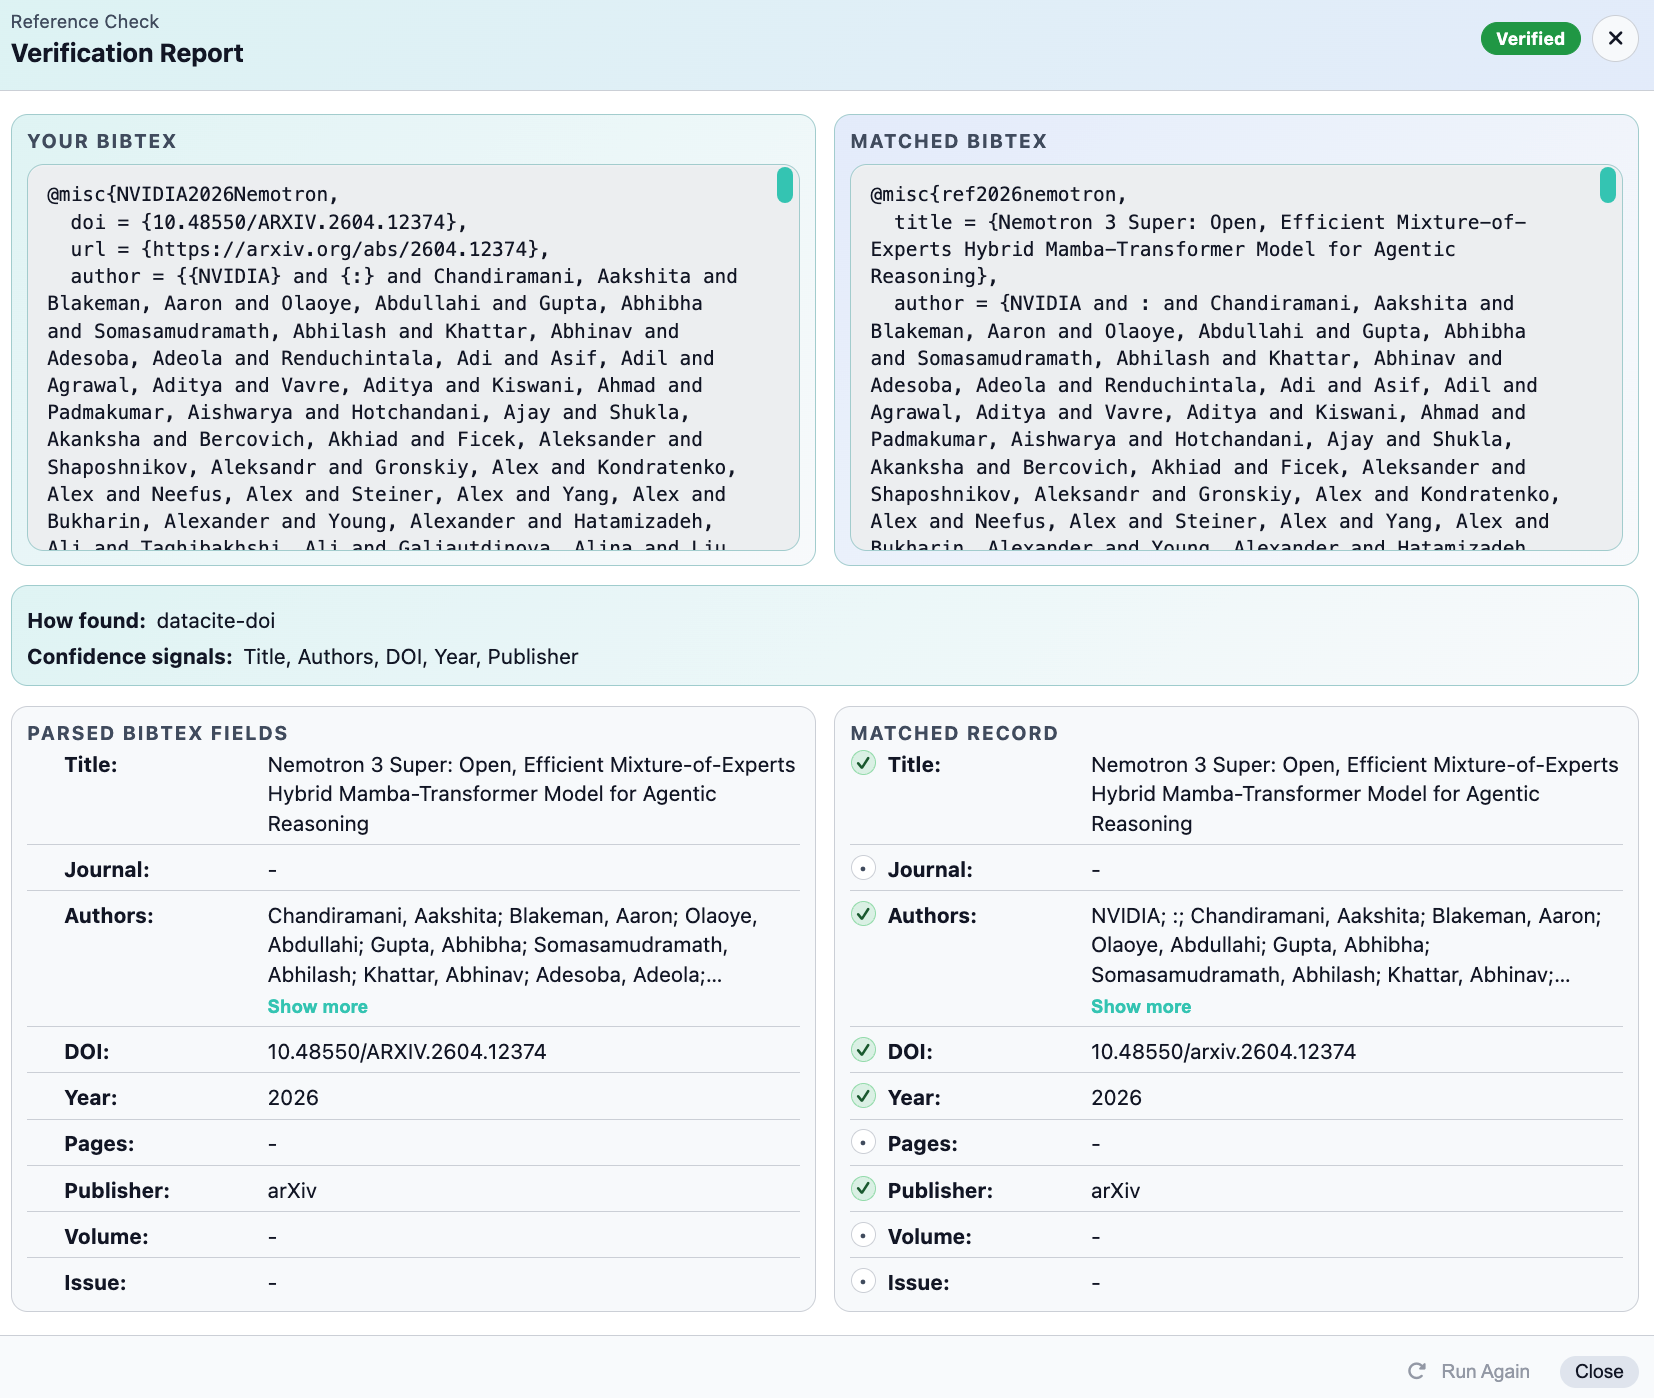1654x1398 pixels.
Task: Click the YOUR BIBTEX panel heading
Action: (102, 141)
